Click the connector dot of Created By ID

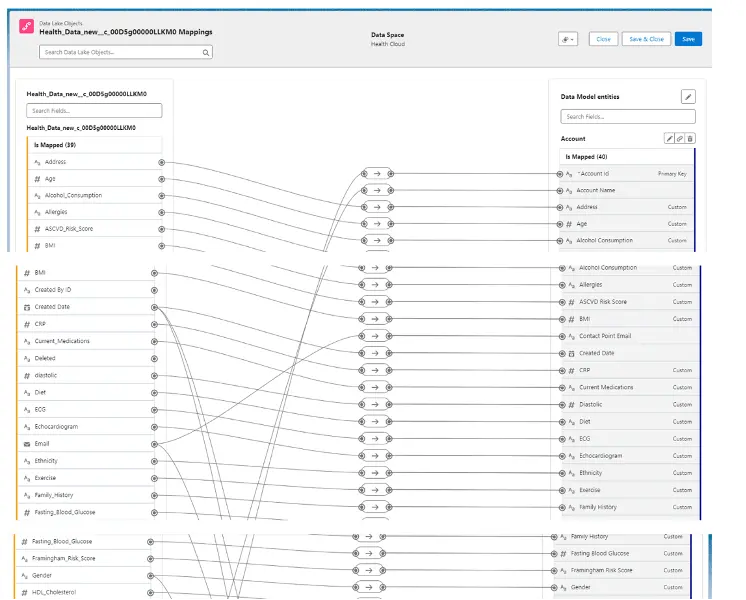tap(154, 290)
